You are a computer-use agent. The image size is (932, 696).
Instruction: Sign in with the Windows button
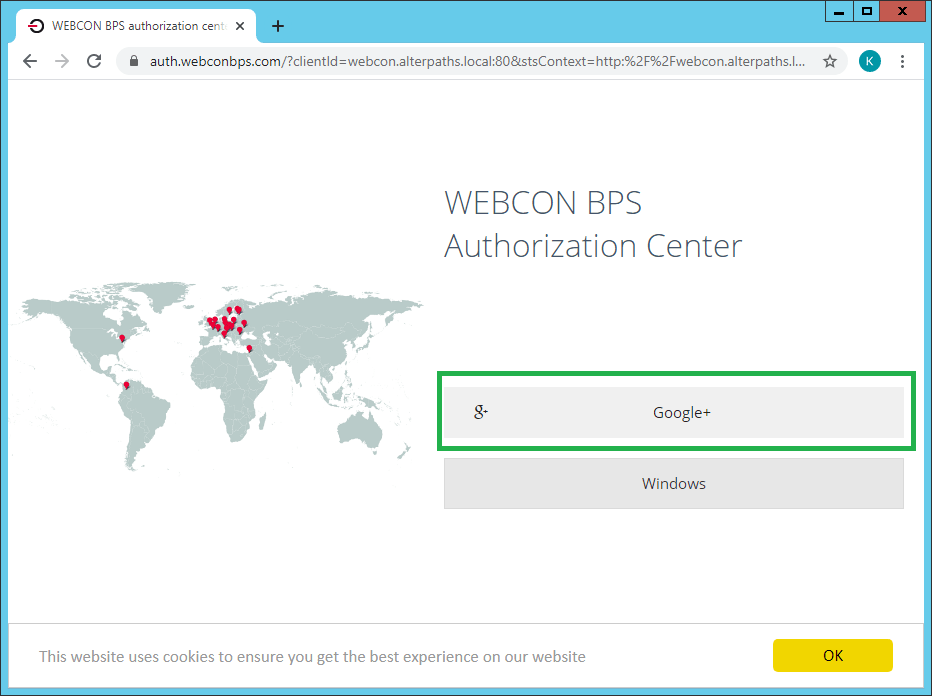673,483
